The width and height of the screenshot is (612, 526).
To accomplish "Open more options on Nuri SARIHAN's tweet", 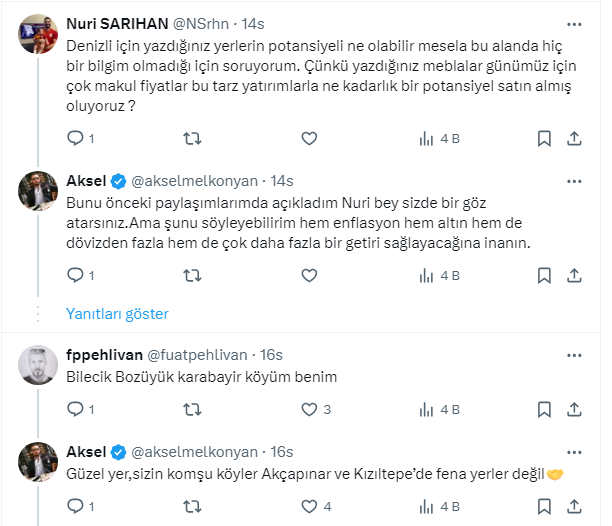I will click(x=575, y=22).
